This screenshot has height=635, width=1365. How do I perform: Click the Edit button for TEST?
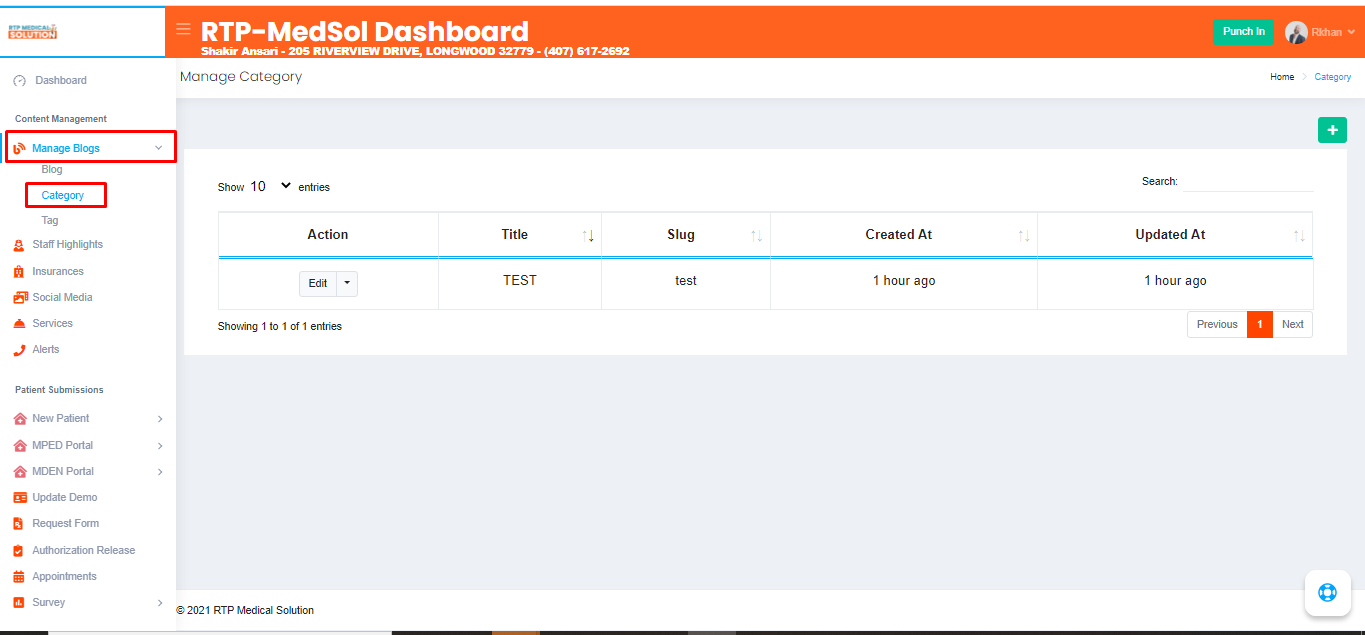click(318, 284)
